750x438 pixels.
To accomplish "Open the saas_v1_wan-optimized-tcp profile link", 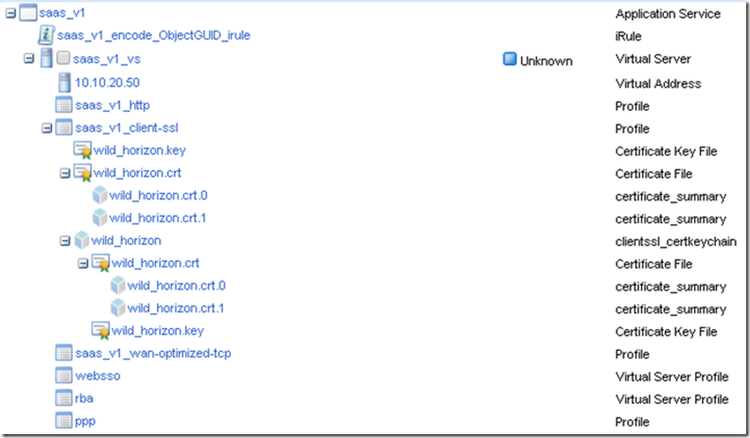I will 153,353.
